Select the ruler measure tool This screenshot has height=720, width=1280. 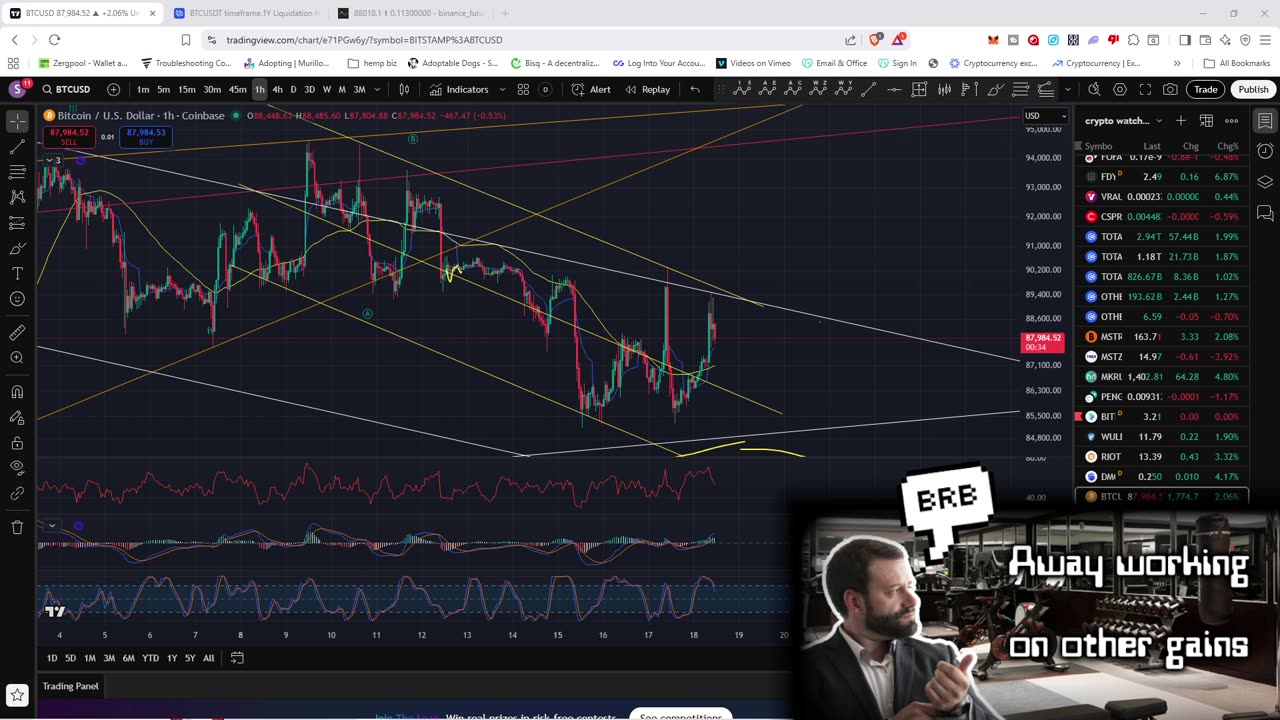click(x=17, y=332)
